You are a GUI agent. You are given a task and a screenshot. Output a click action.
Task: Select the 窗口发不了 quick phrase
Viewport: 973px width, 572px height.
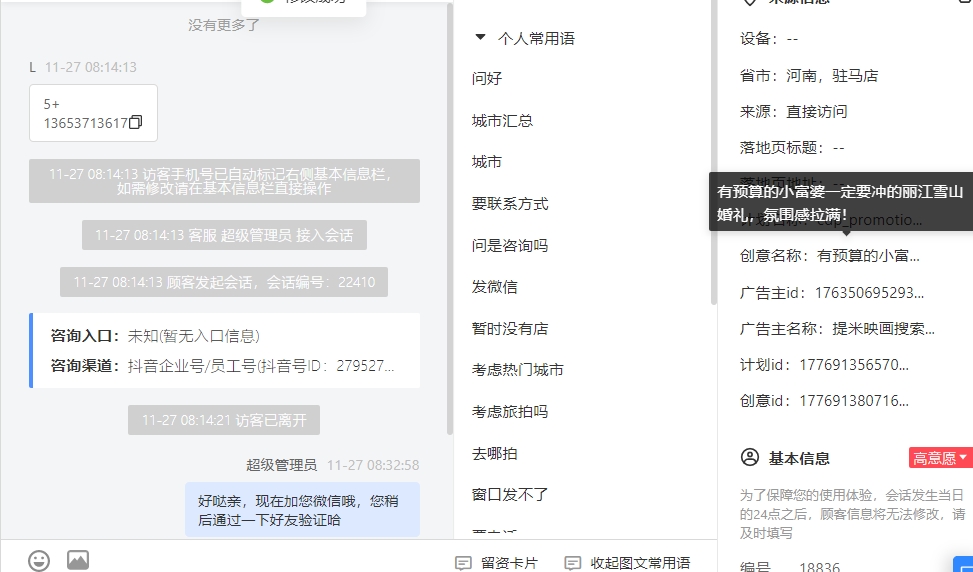click(x=509, y=494)
